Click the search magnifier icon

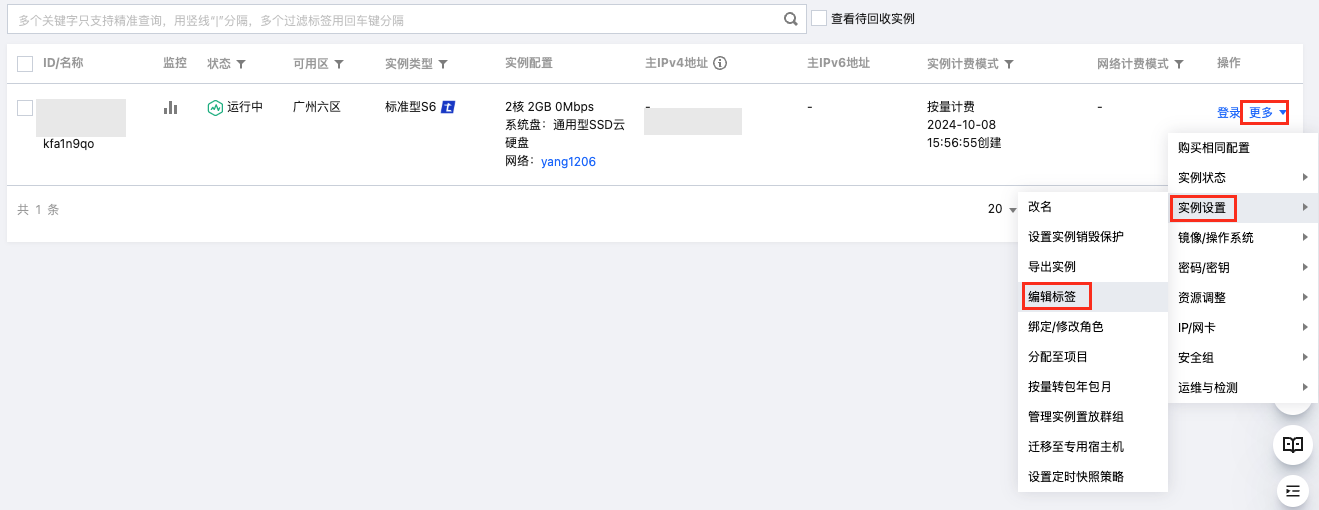[x=790, y=19]
